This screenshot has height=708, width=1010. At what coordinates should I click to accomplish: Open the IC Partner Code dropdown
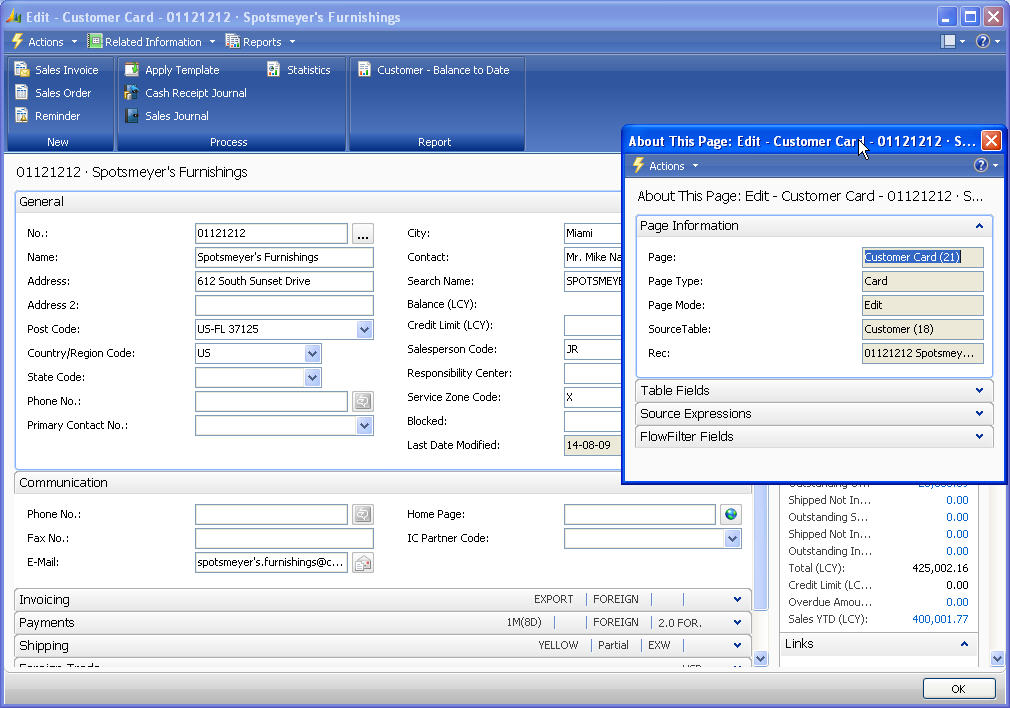coord(732,538)
